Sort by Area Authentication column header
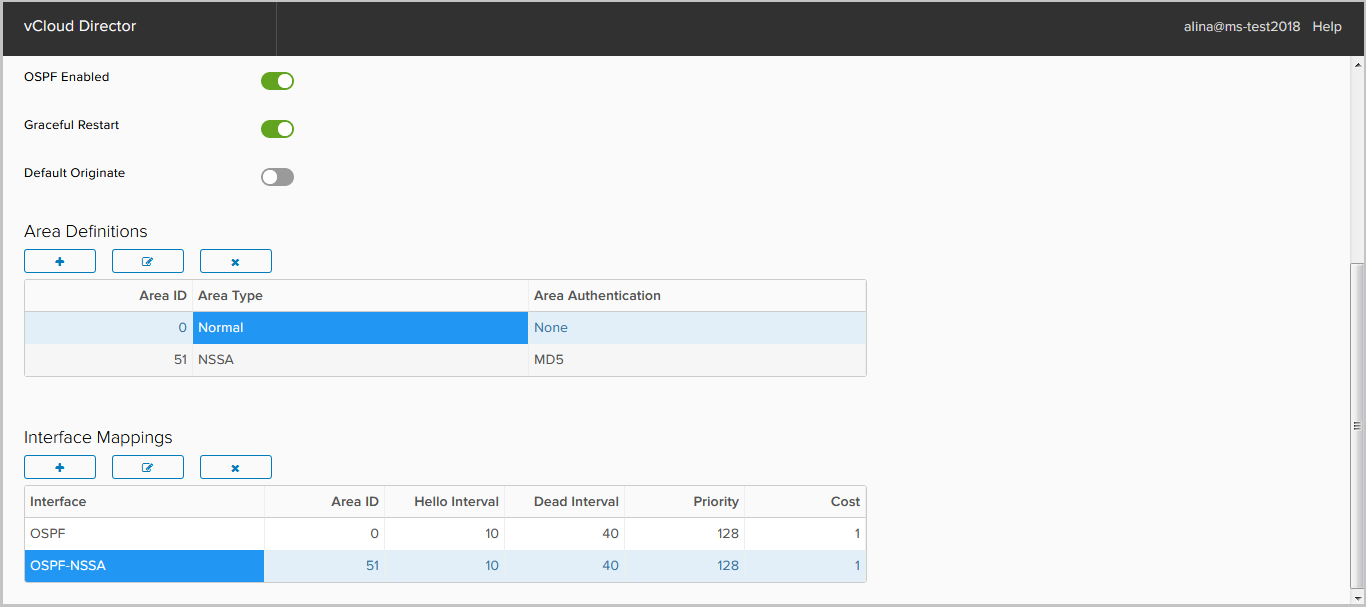The width and height of the screenshot is (1366, 607). (597, 296)
